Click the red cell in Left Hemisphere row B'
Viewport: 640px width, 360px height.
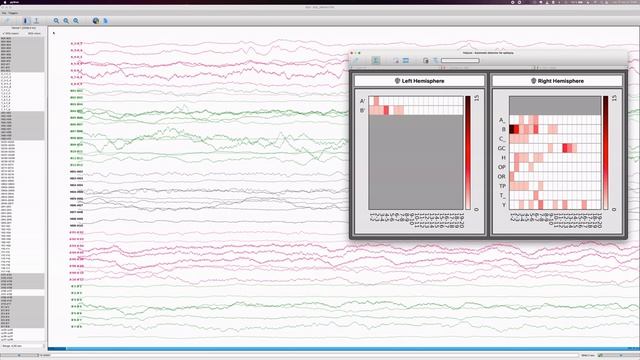tap(386, 111)
